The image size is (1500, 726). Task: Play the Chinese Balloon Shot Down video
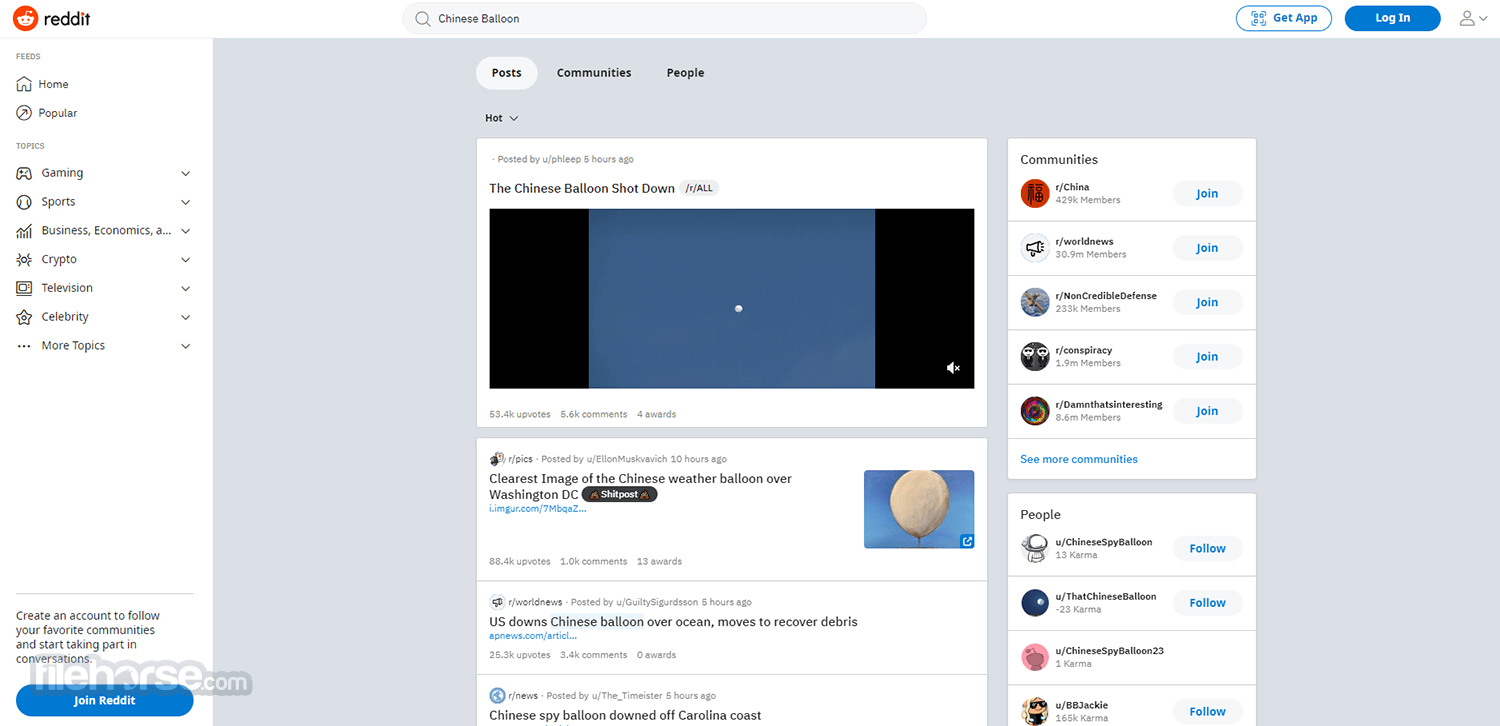(x=731, y=298)
